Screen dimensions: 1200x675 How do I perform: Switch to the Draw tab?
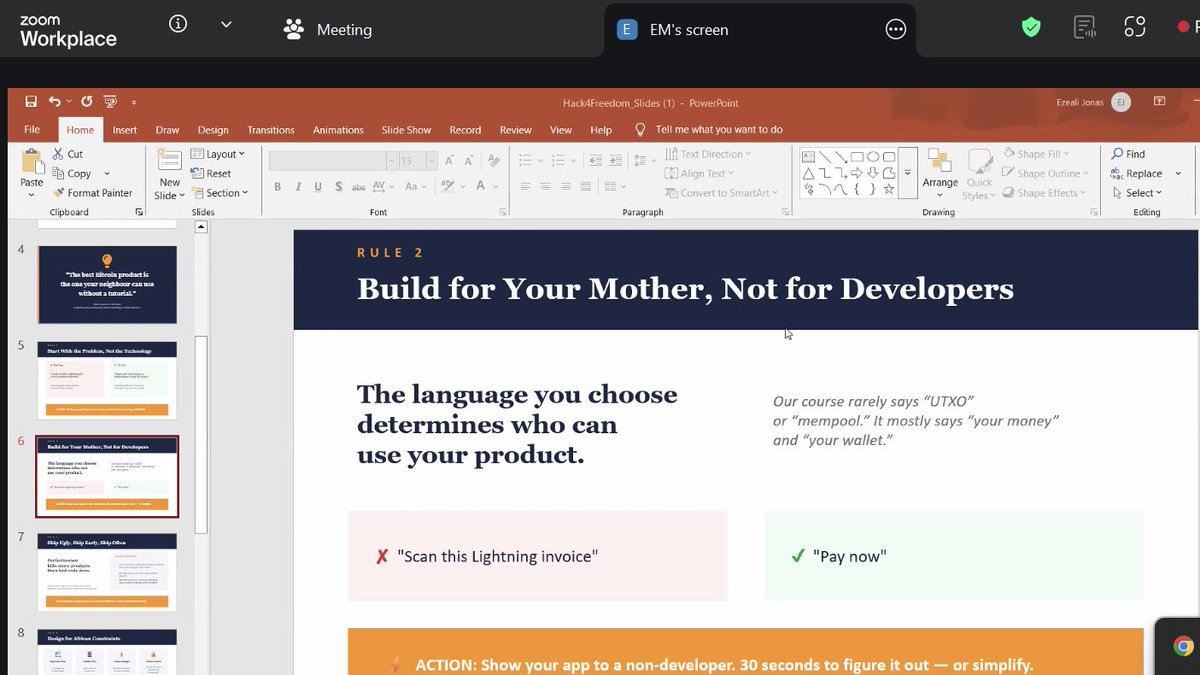pos(167,130)
